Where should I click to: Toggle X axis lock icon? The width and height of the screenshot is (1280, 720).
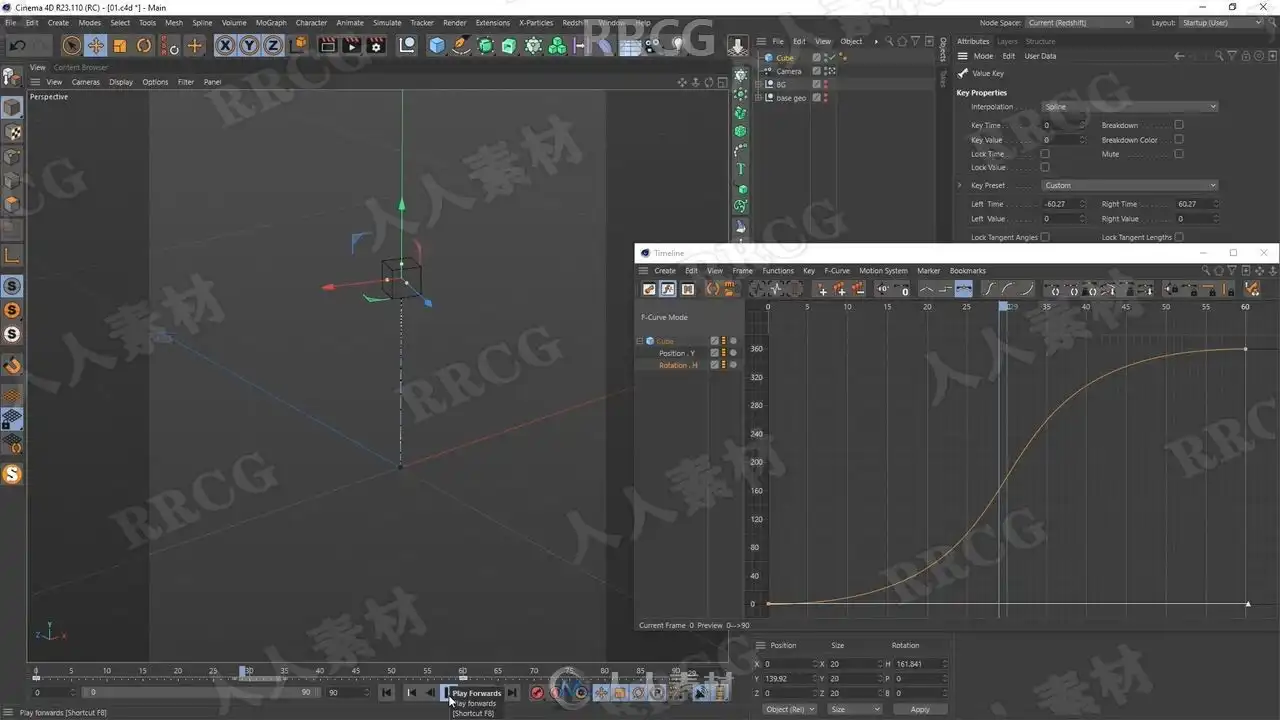pyautogui.click(x=225, y=45)
